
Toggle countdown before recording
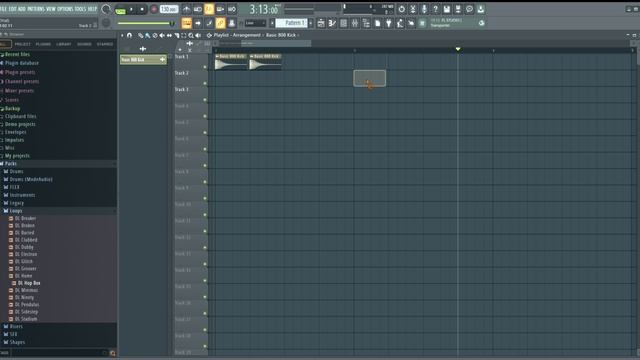click(x=209, y=9)
